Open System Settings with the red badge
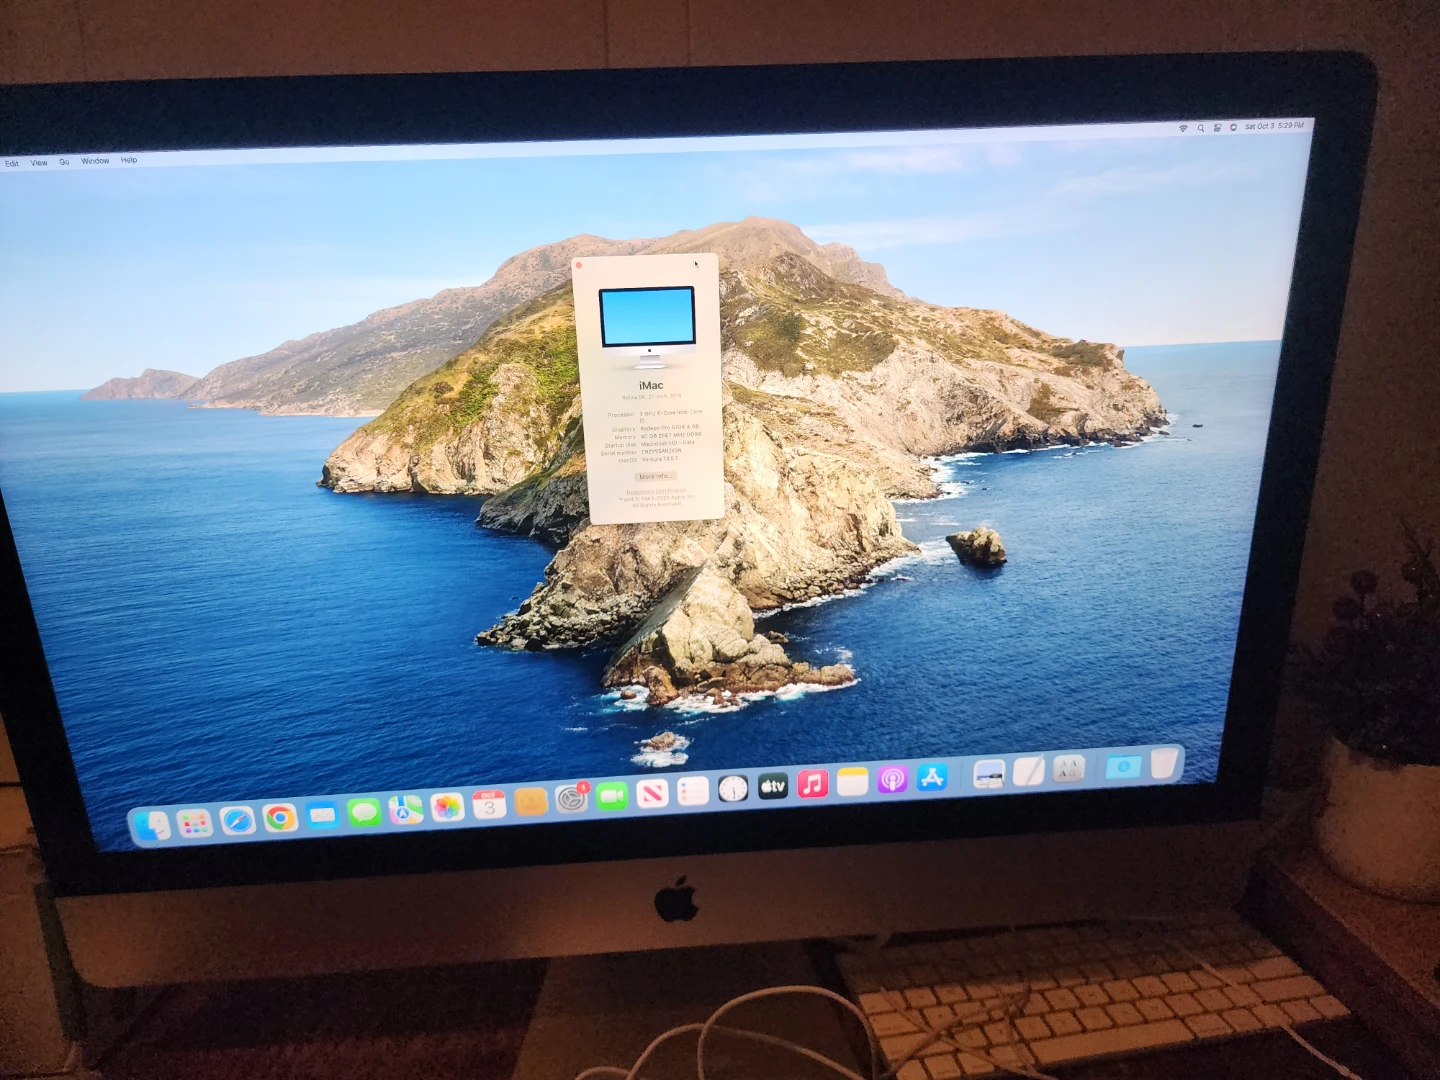Screen dimensions: 1440x1080 571,799
